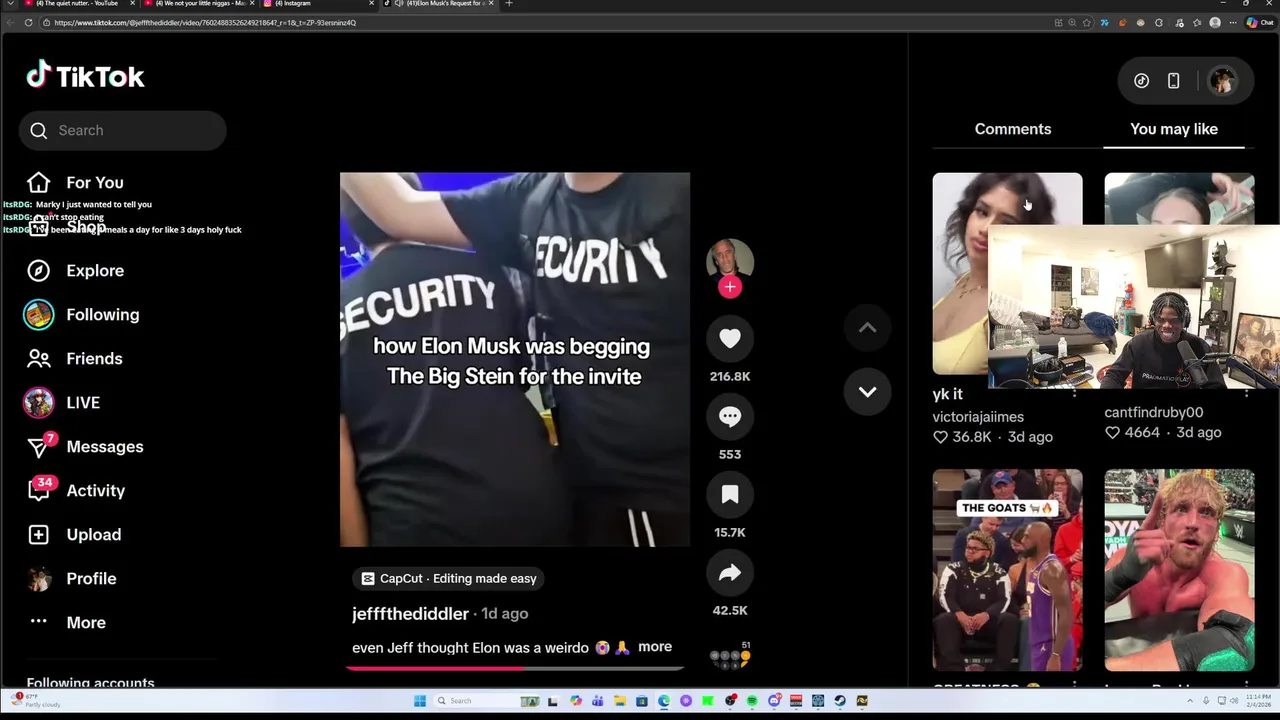Switch to the Instagram browser tab
The height and width of the screenshot is (720, 1280).
pos(316,4)
